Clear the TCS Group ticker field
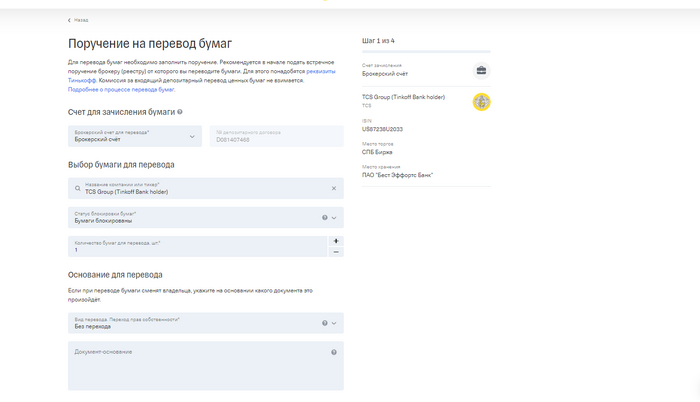 [334, 188]
